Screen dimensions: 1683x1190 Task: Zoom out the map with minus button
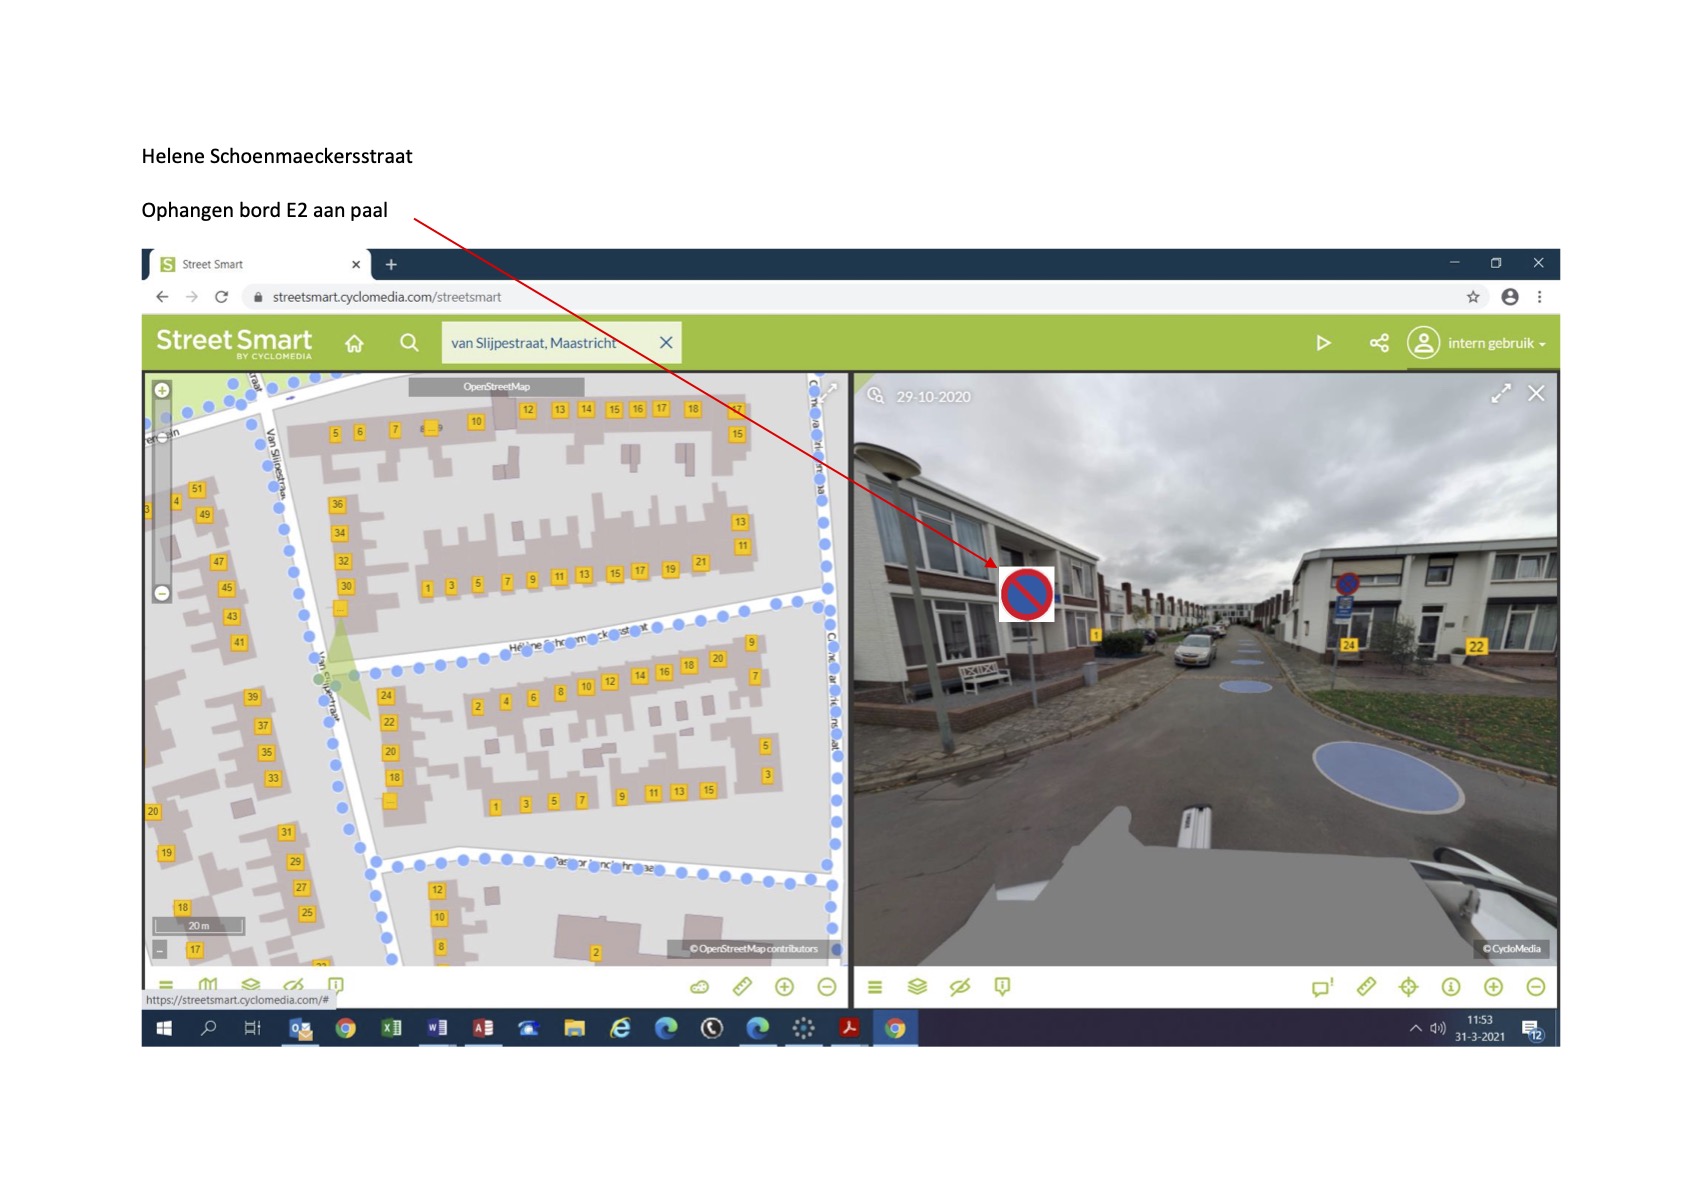click(161, 594)
